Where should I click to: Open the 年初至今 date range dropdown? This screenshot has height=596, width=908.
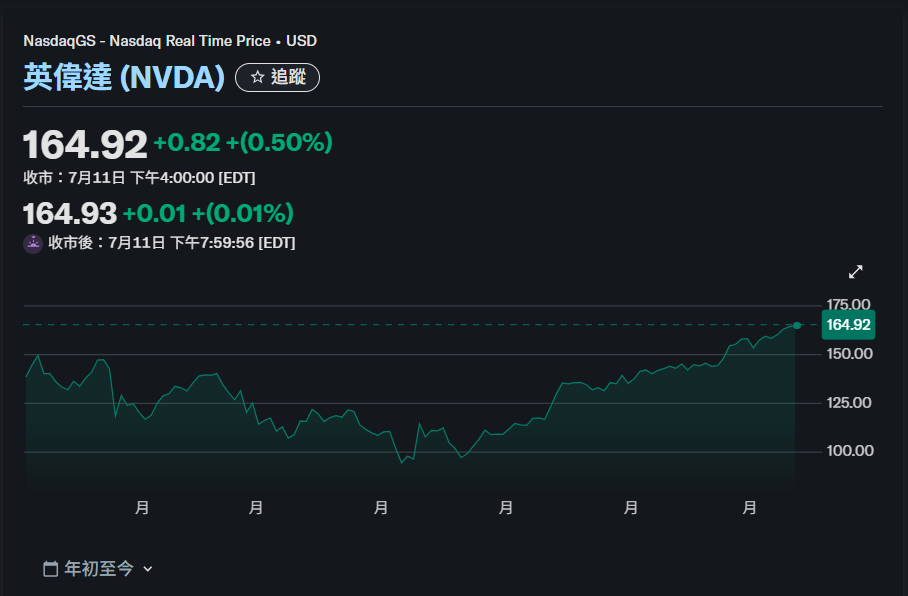(98, 569)
